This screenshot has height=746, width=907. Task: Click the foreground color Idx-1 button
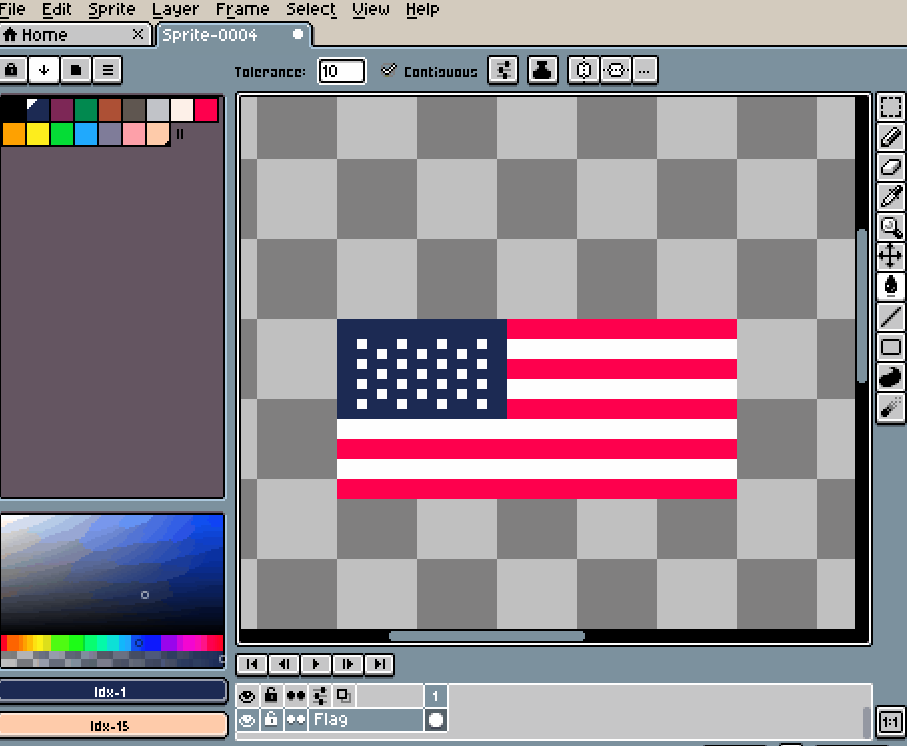tap(112, 692)
